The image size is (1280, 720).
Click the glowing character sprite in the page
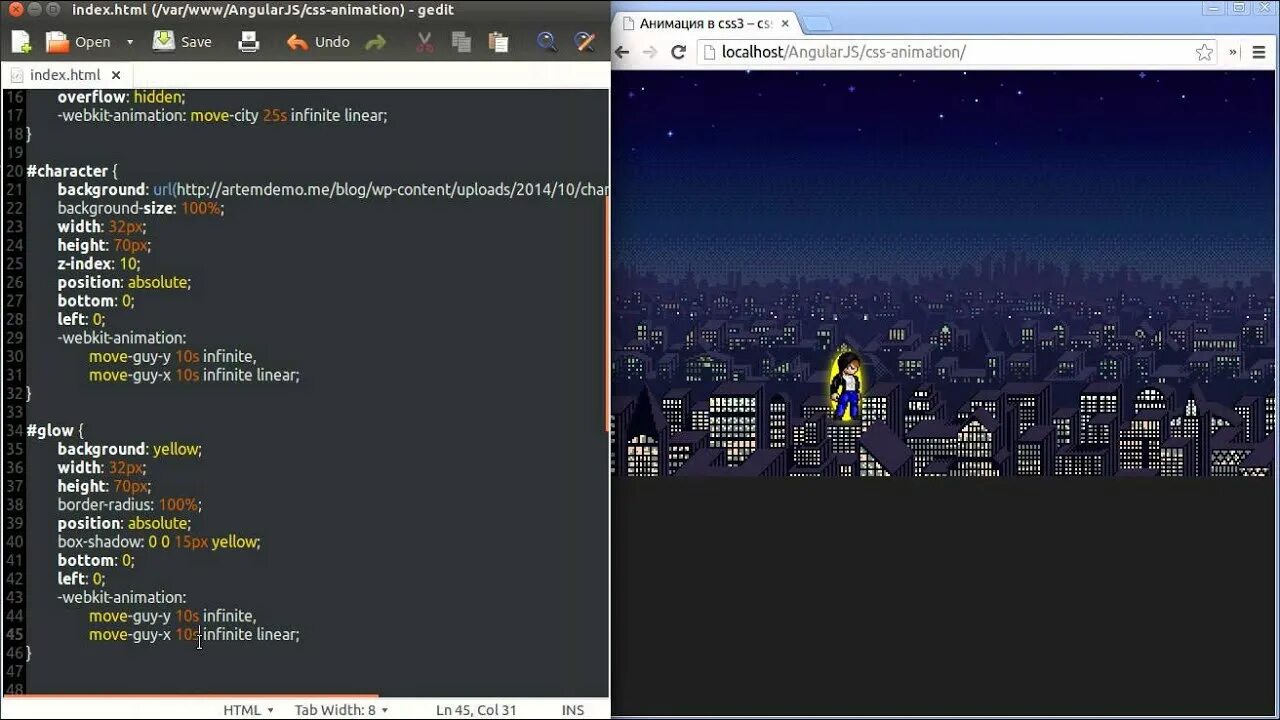(847, 385)
